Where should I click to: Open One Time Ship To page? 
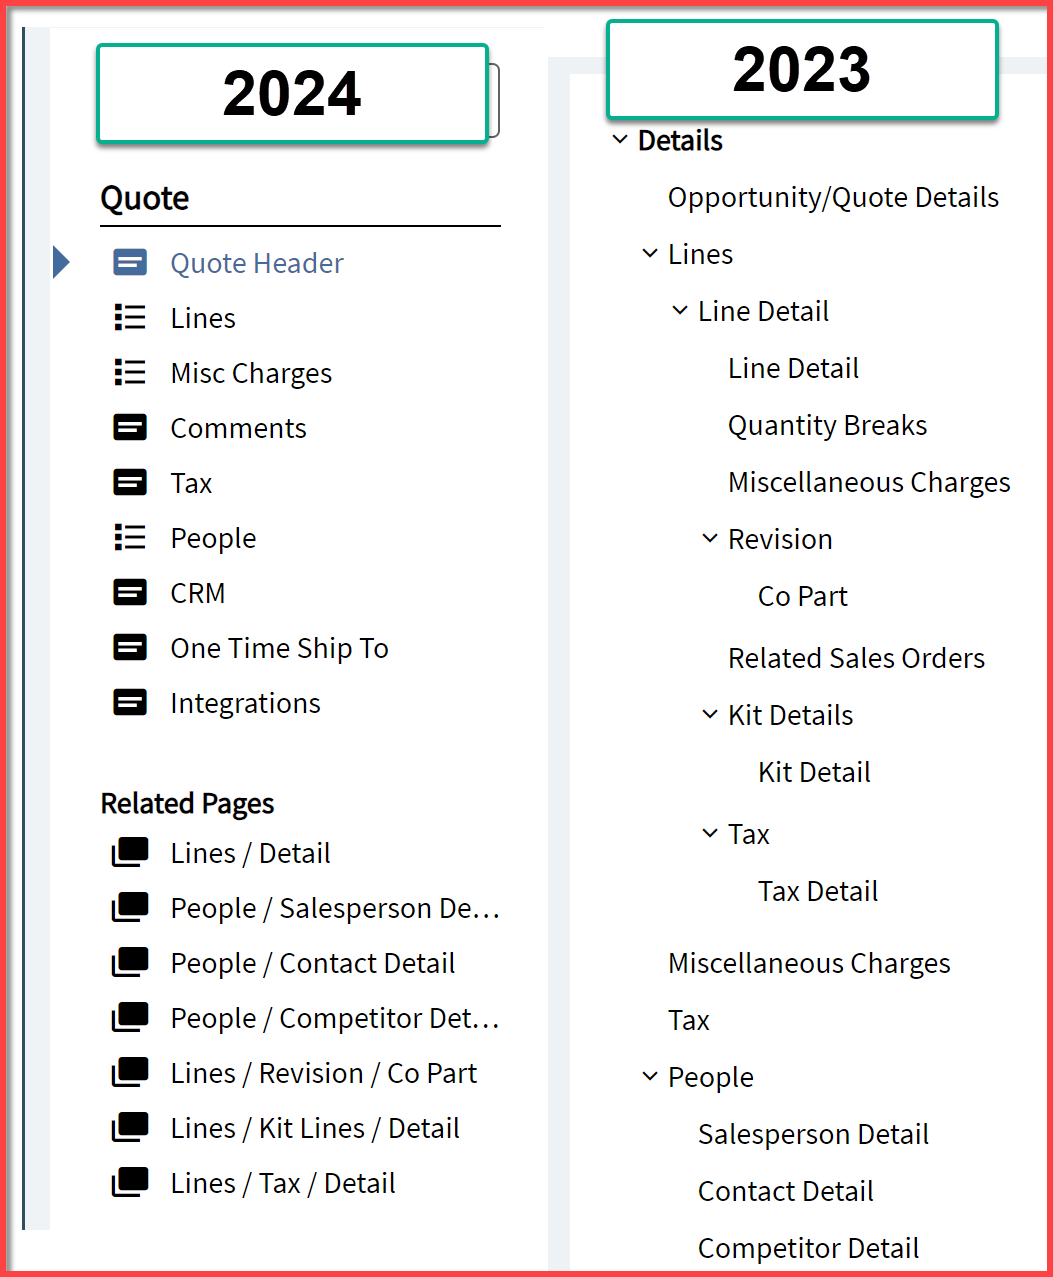pos(279,648)
